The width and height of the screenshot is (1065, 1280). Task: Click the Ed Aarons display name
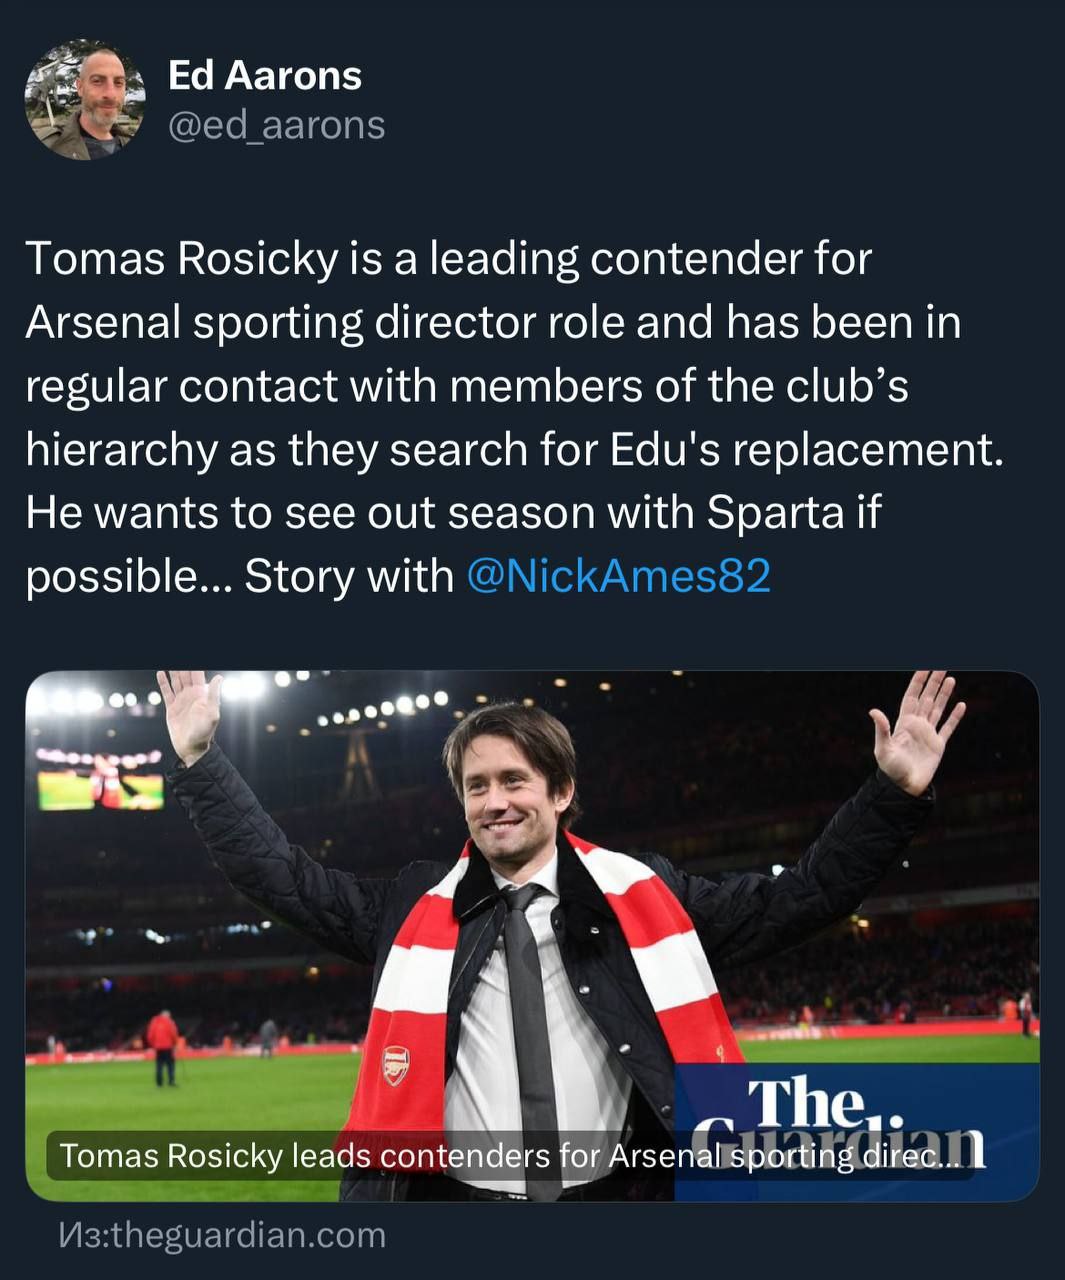point(265,76)
